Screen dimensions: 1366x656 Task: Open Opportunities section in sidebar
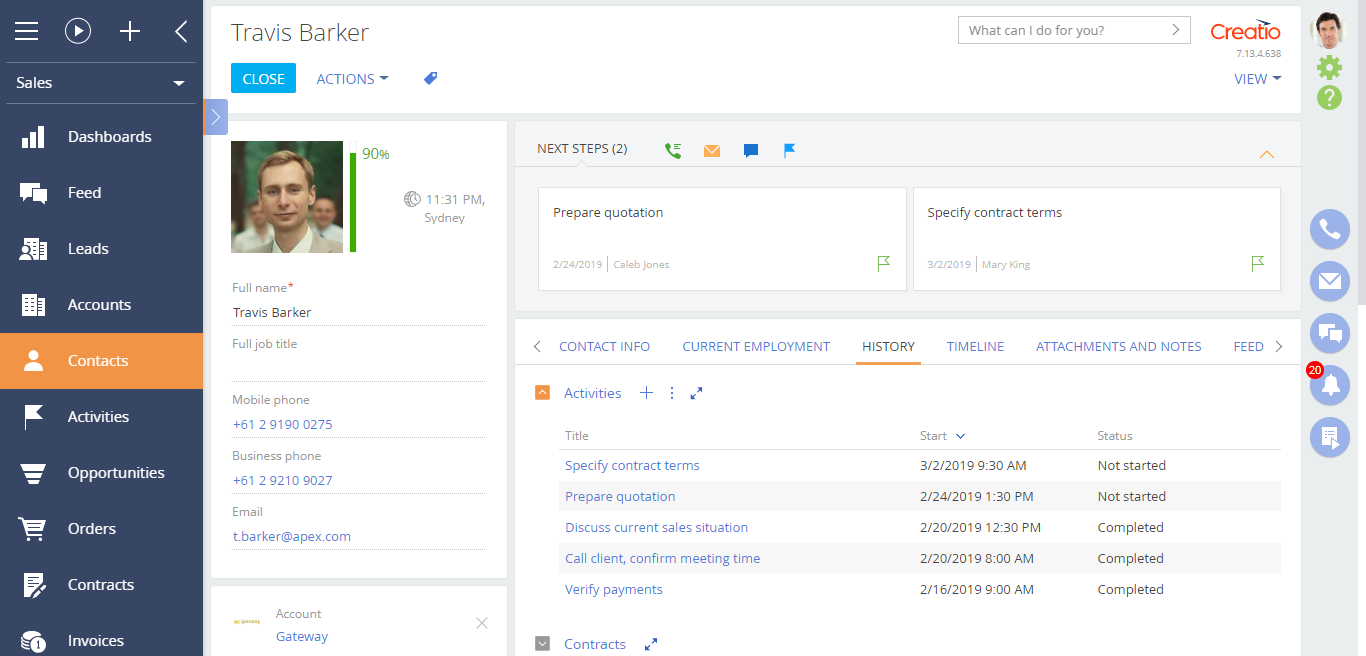tap(115, 473)
